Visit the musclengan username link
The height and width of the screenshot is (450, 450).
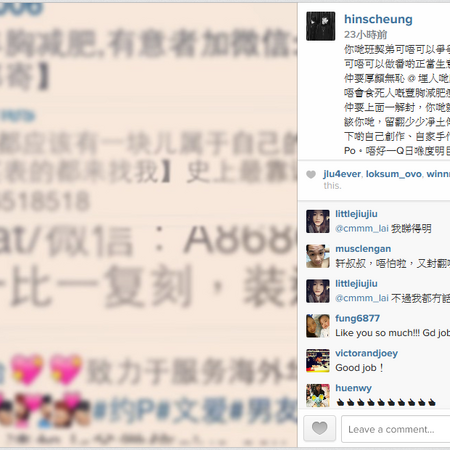363,249
